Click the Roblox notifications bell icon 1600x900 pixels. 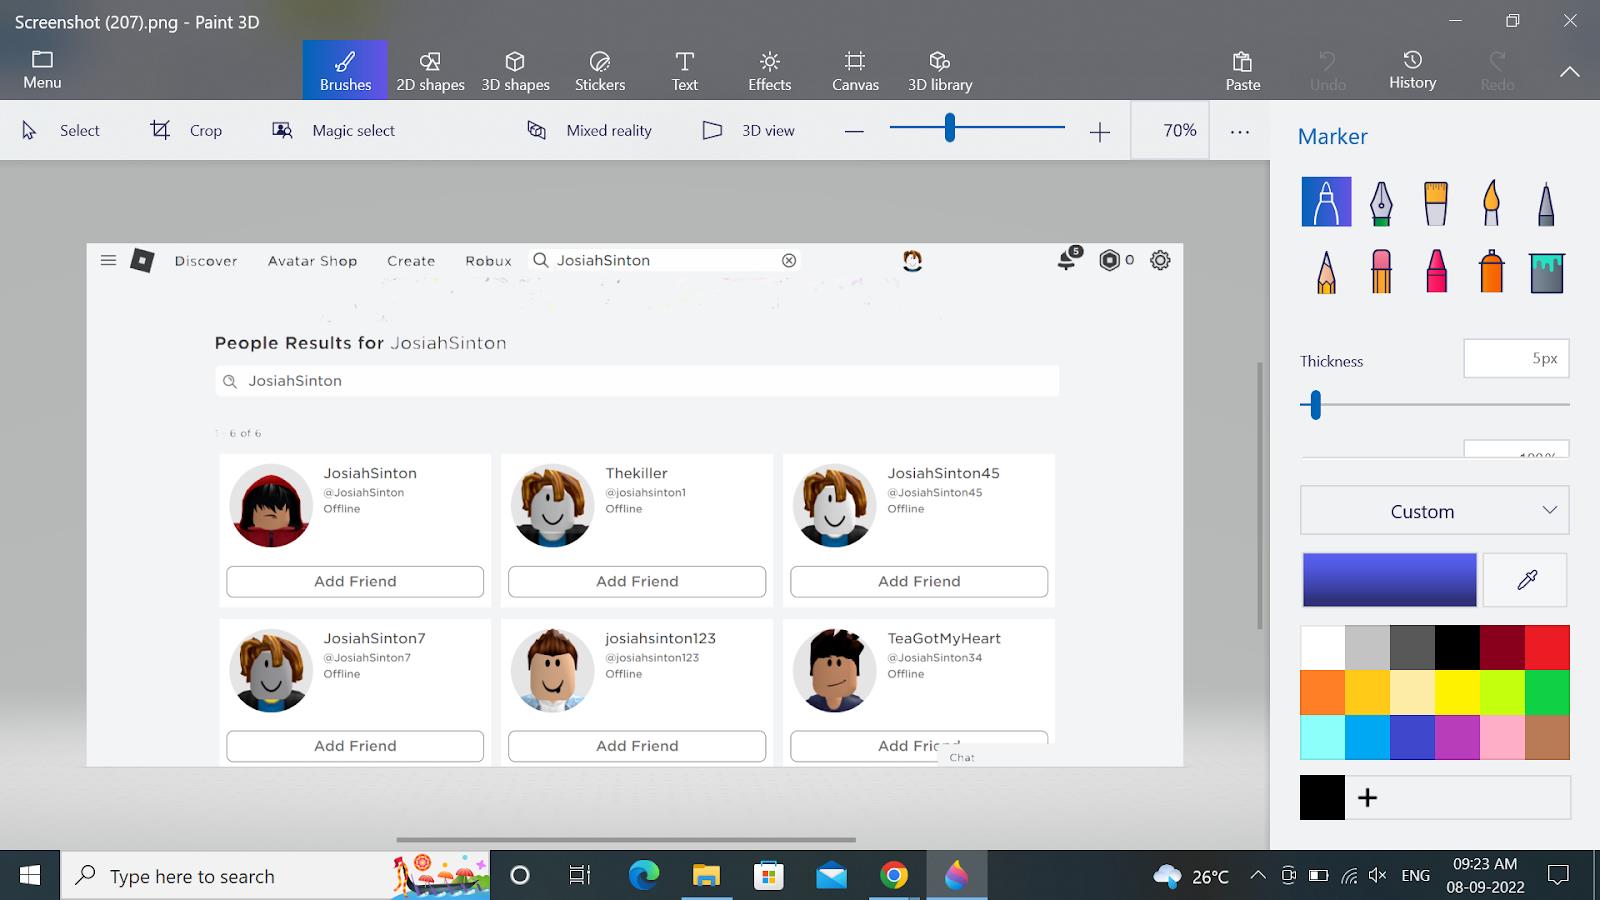1068,259
